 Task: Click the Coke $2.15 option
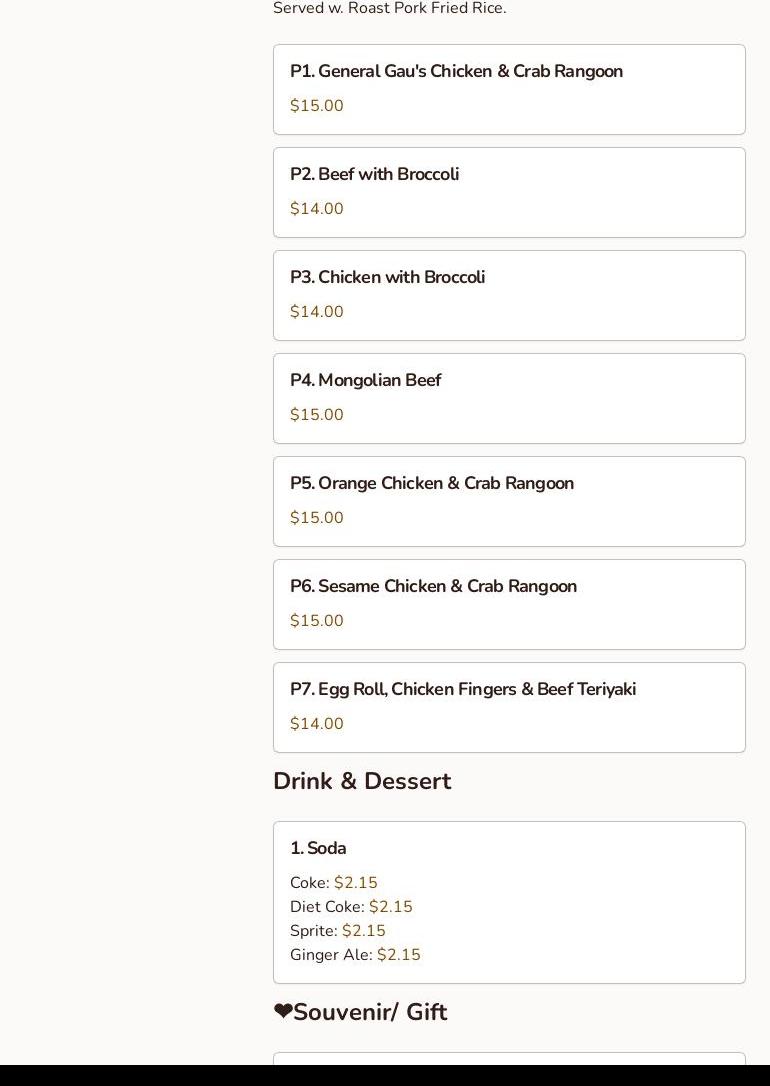334,883
